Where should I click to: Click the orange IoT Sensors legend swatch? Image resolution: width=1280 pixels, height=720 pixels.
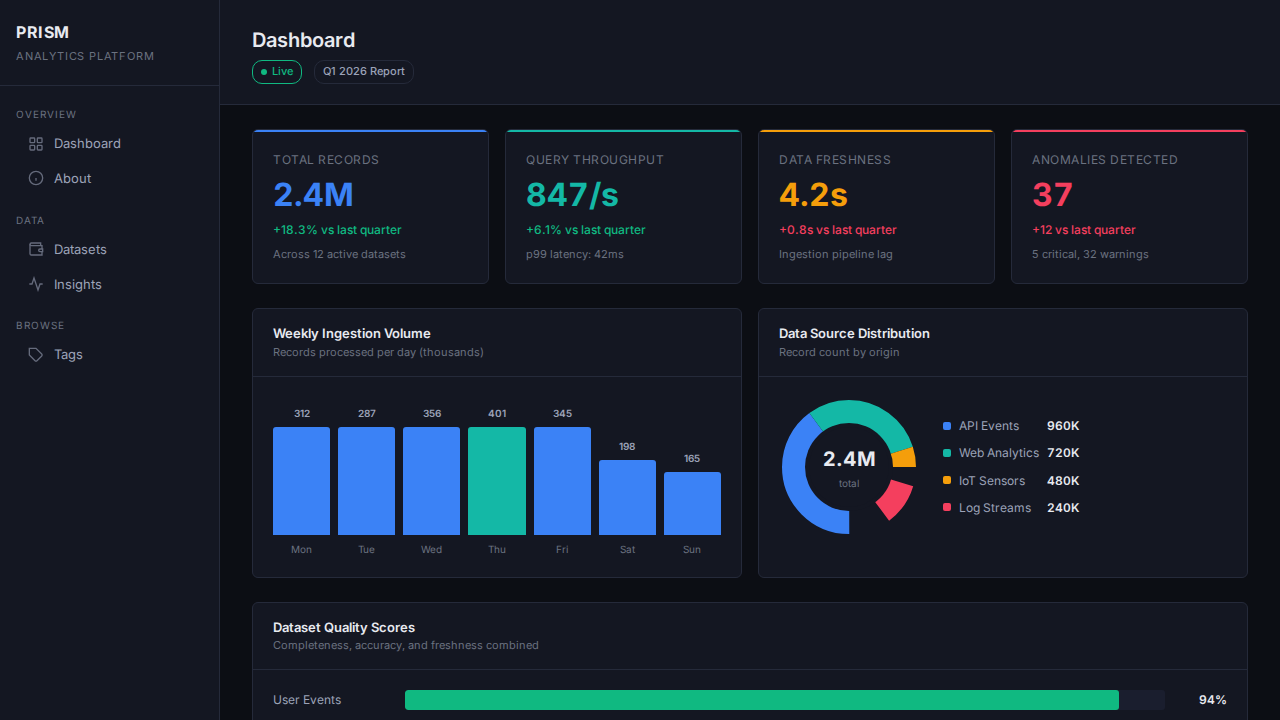click(947, 481)
